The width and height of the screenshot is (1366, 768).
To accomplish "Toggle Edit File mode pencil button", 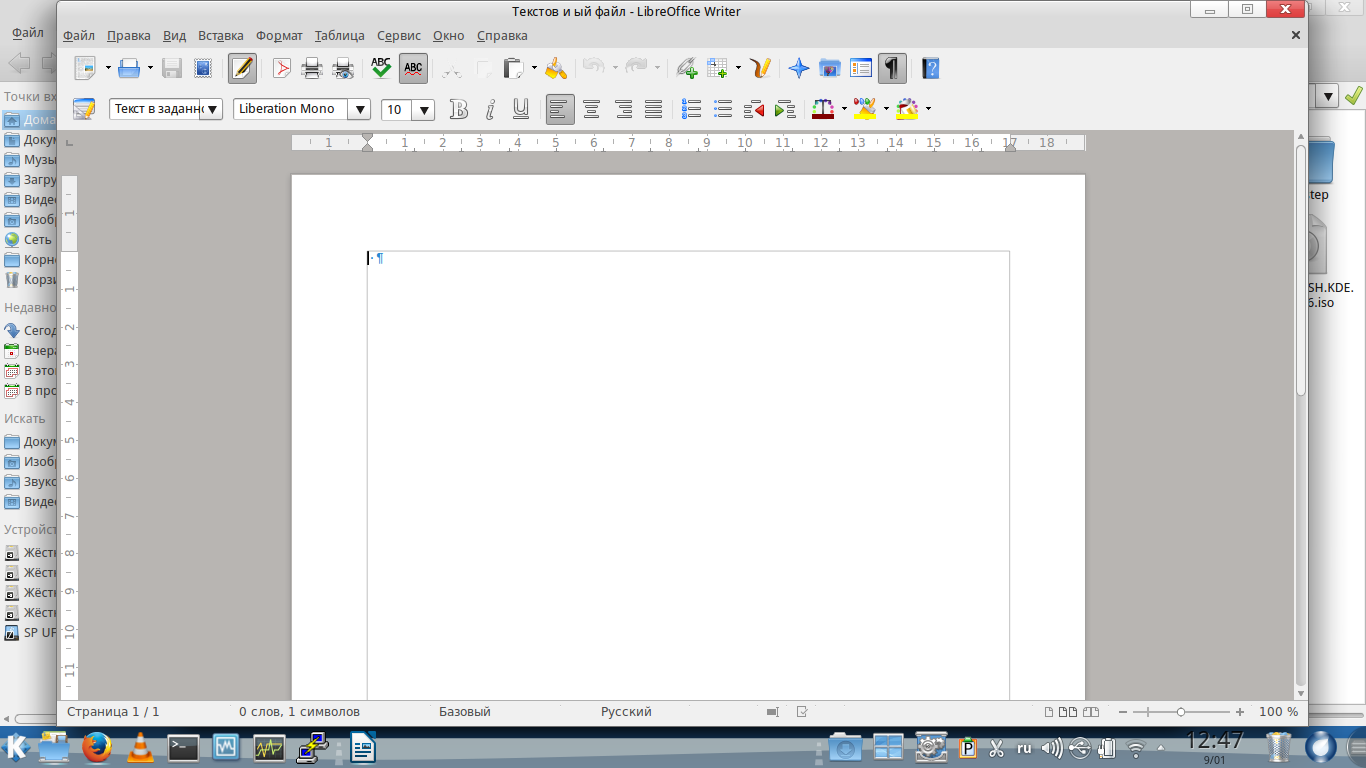I will pos(242,69).
